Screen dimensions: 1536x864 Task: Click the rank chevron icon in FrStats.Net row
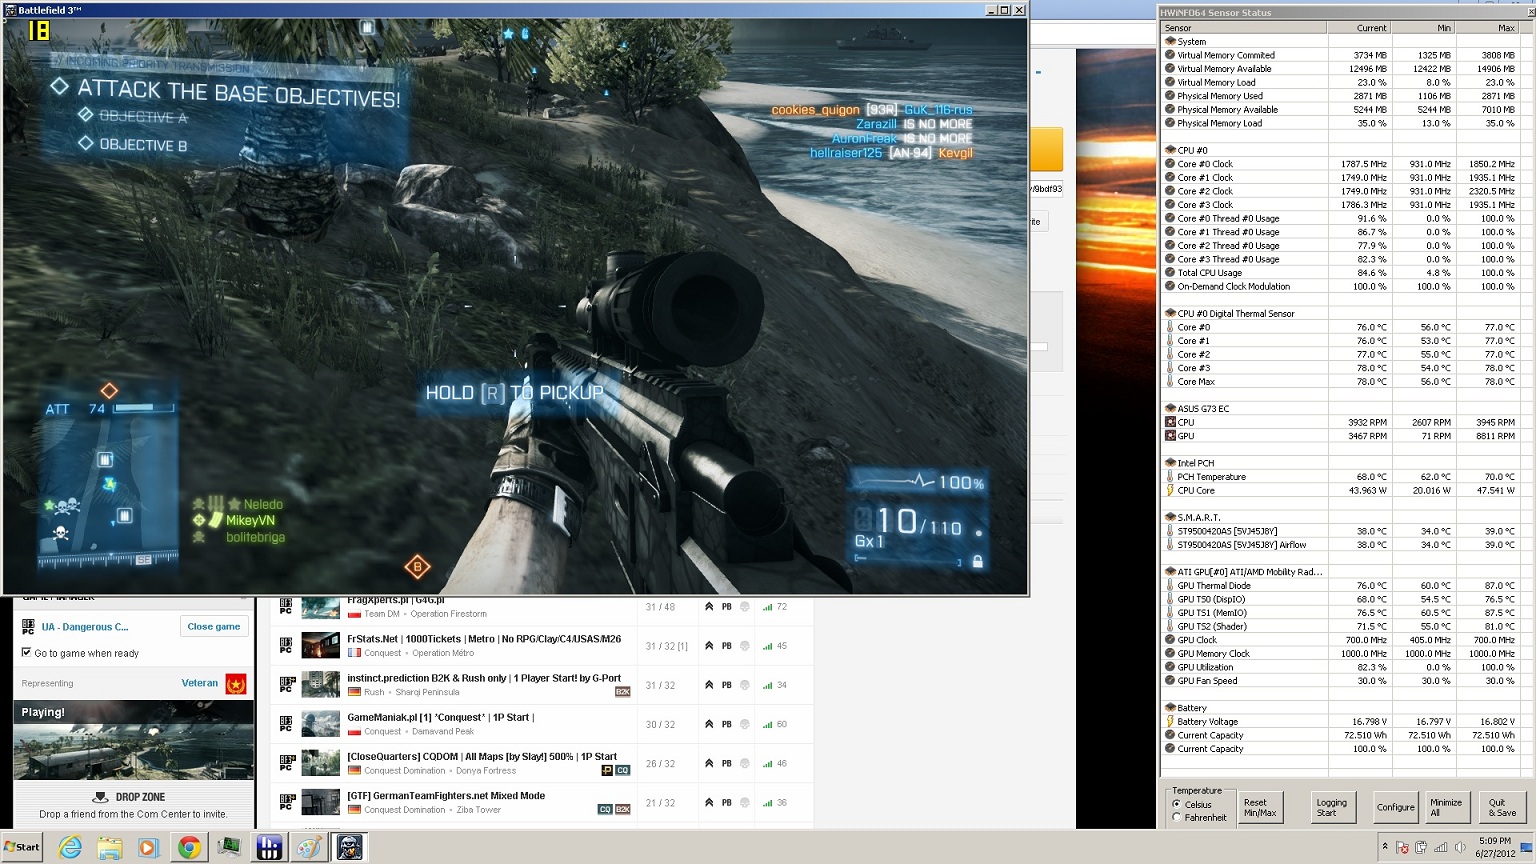click(709, 646)
